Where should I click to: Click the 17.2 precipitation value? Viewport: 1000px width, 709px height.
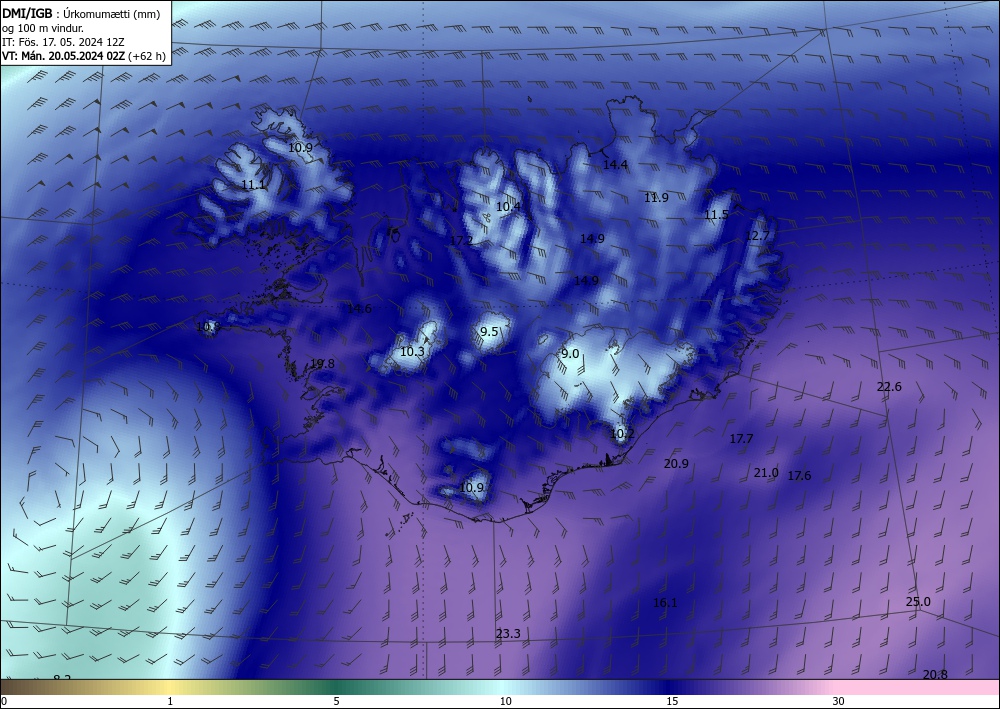(x=461, y=240)
